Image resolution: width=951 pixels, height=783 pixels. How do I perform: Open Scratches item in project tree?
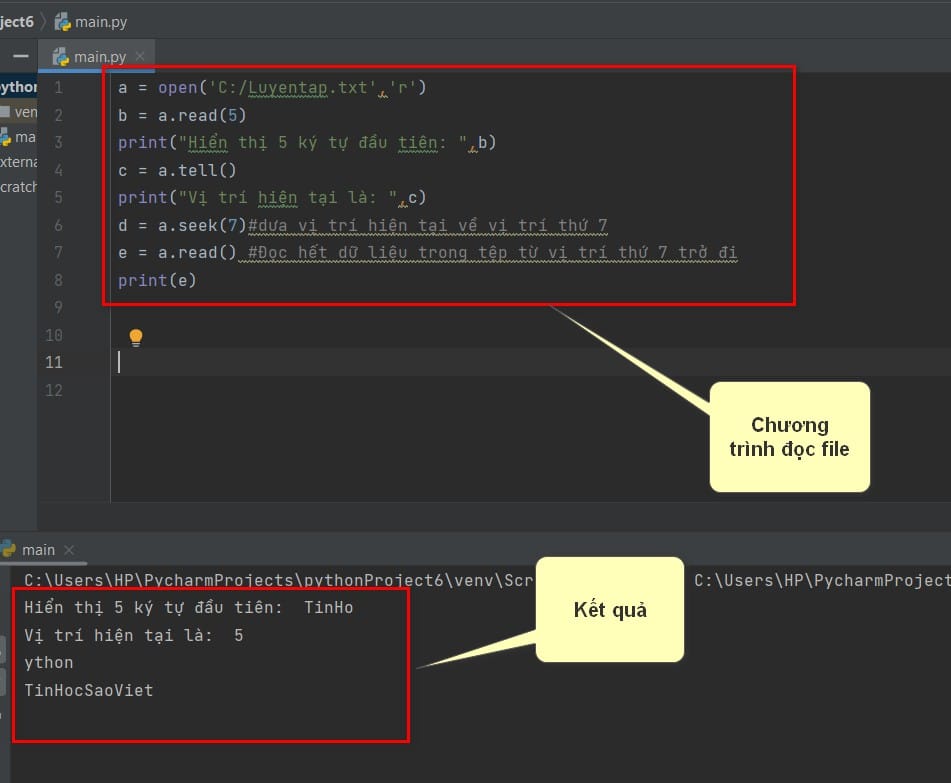point(19,187)
